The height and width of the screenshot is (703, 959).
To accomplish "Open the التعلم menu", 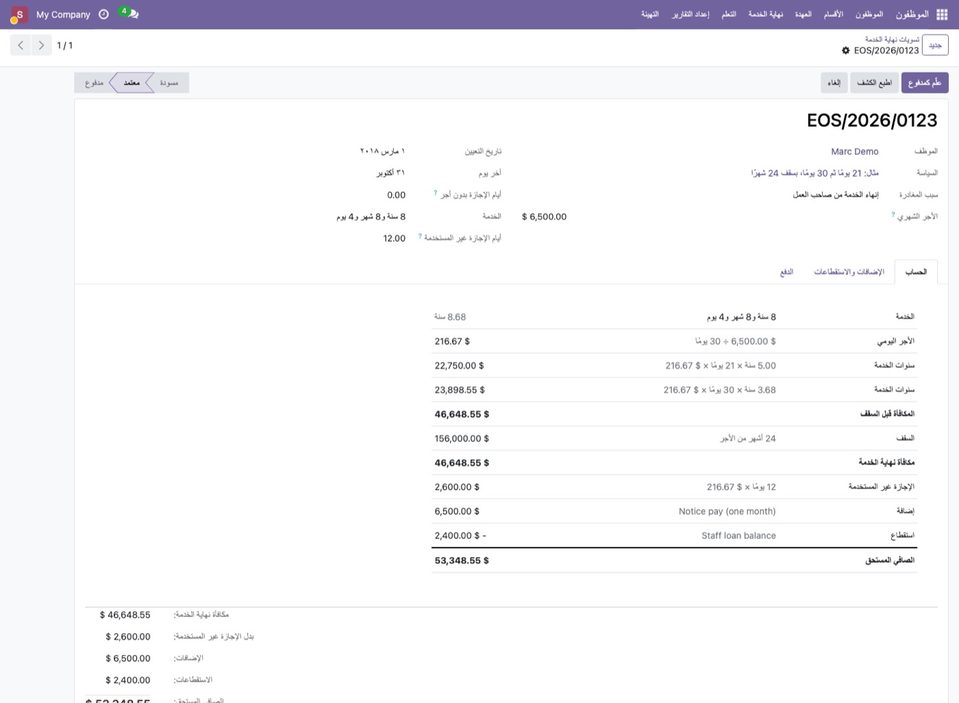I will 729,14.
